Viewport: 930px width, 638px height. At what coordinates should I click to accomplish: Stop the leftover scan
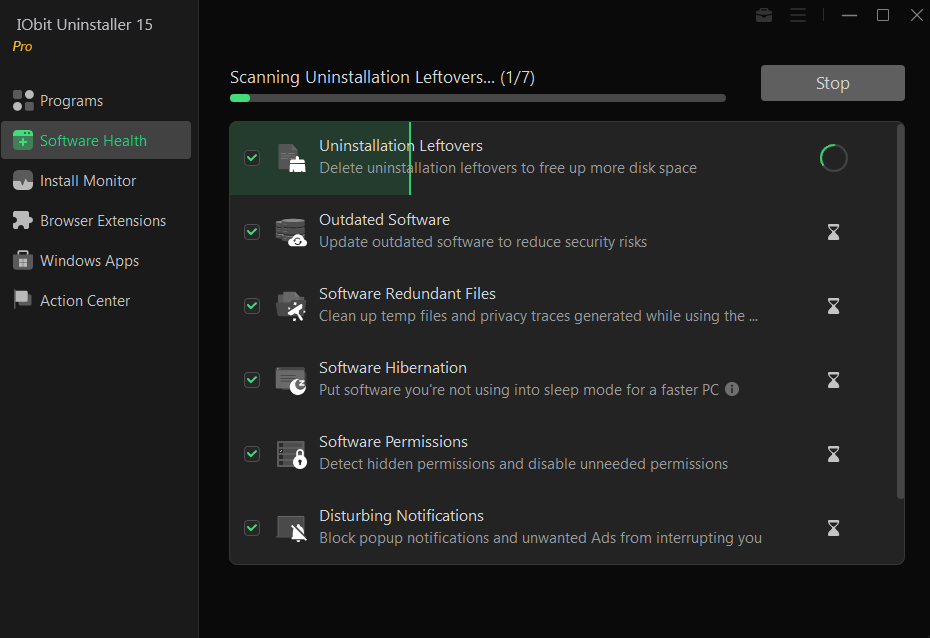point(832,83)
